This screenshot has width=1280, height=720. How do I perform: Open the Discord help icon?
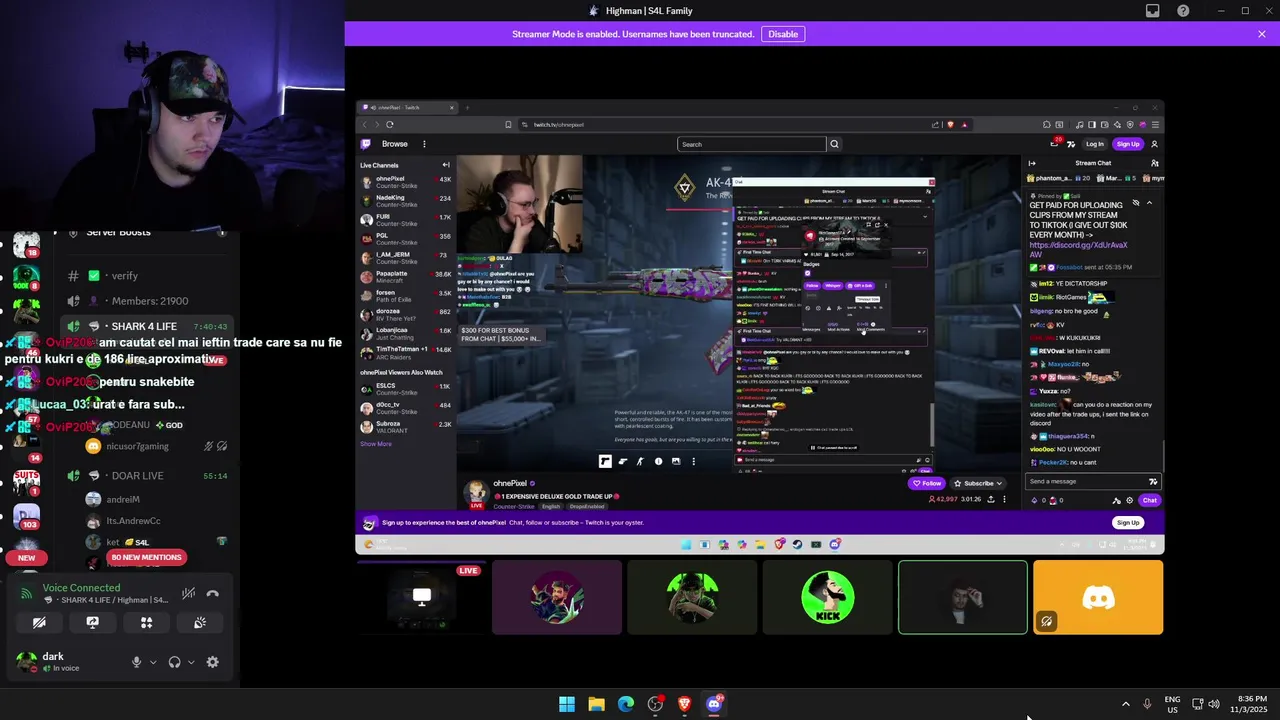(1183, 11)
